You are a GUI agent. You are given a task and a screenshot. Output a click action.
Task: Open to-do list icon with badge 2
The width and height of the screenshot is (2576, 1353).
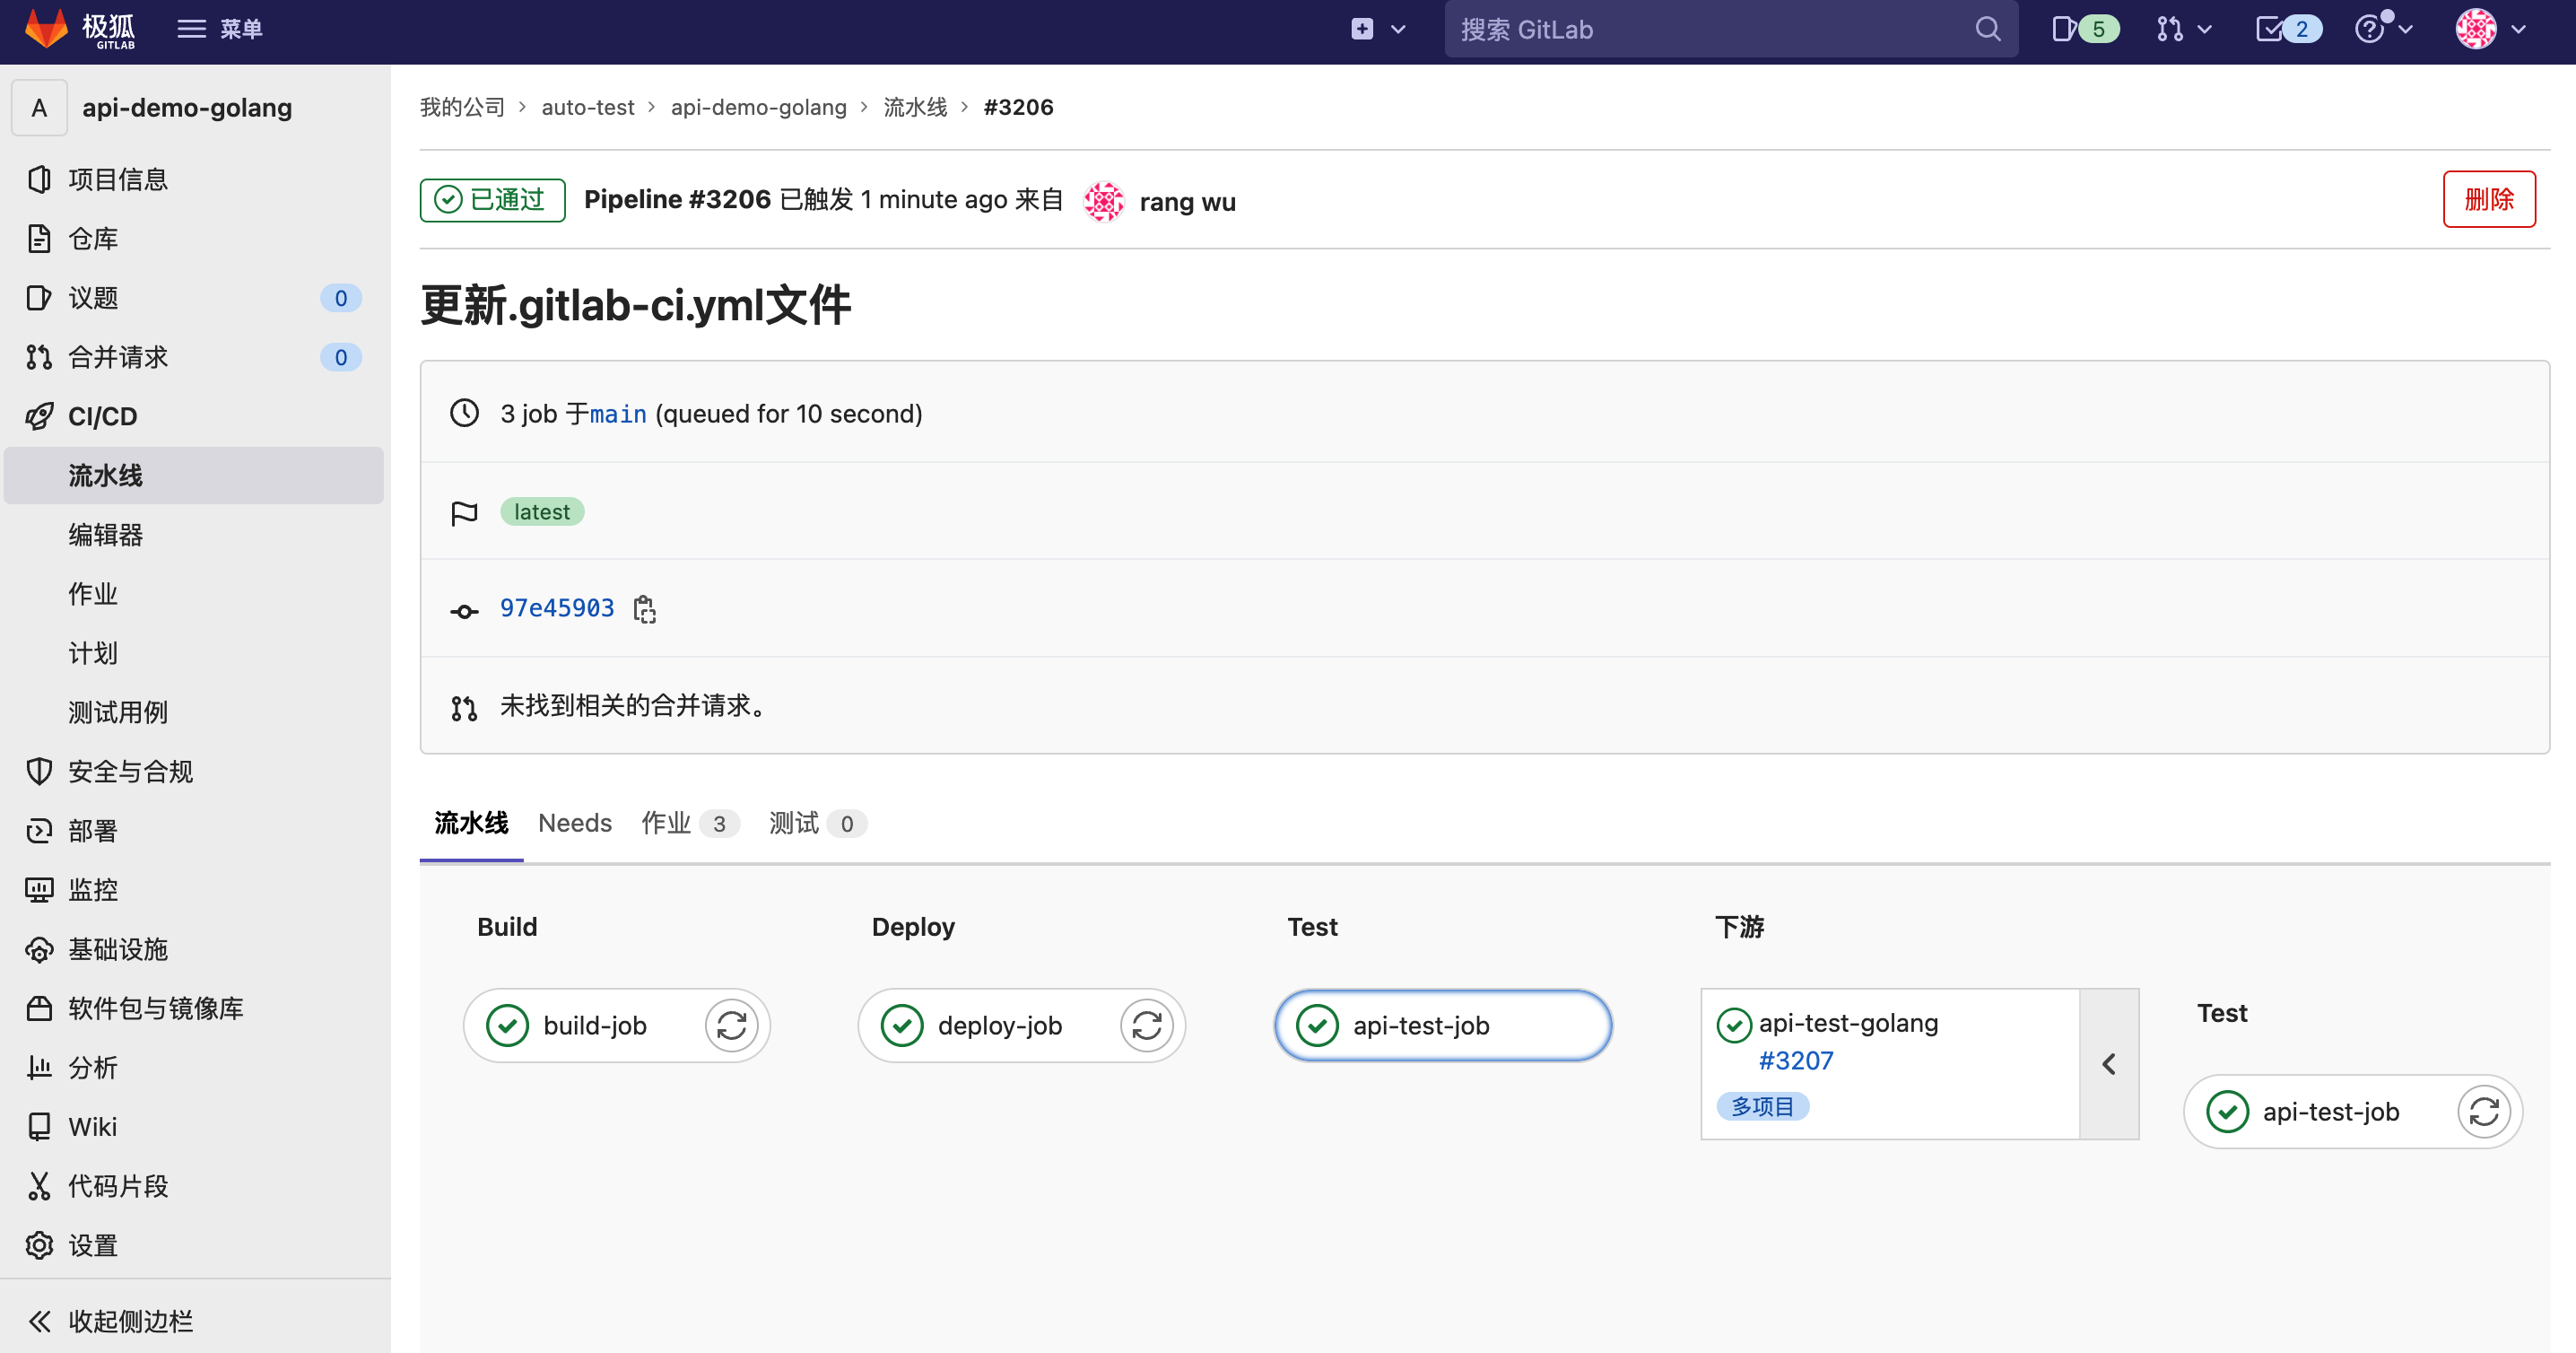pos(2287,29)
